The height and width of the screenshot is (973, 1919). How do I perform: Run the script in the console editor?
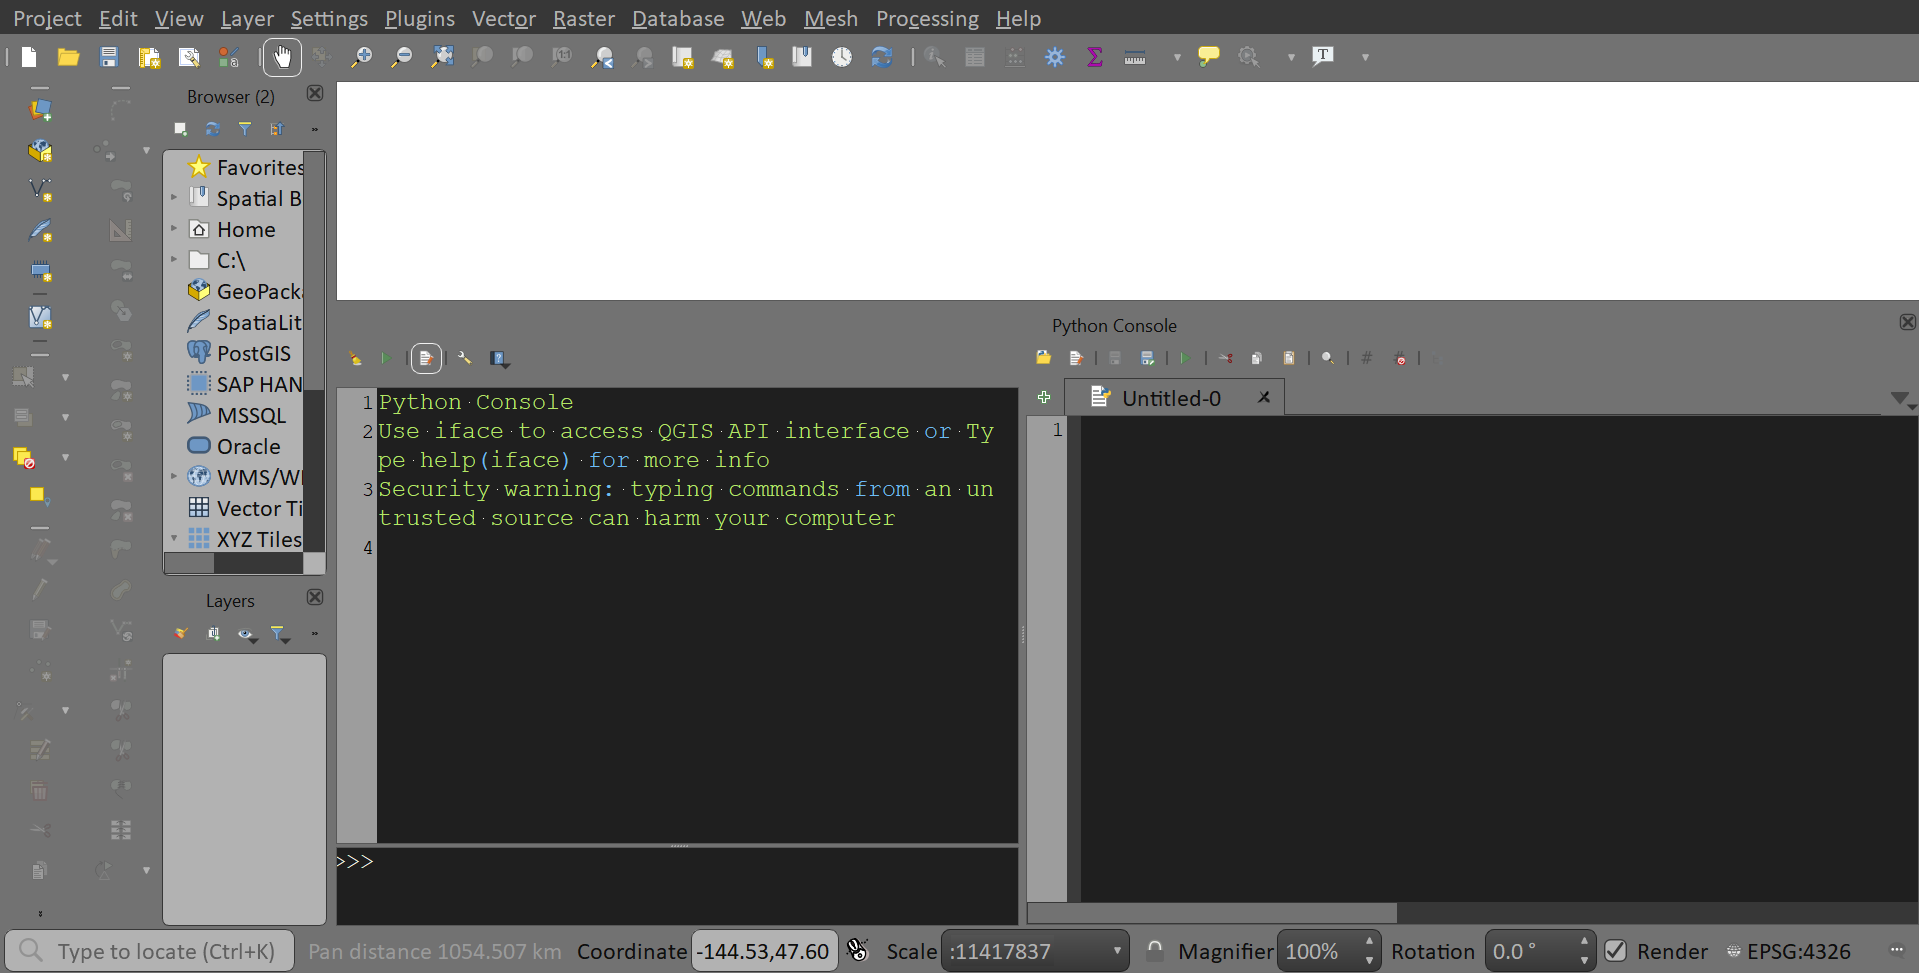click(x=1187, y=358)
